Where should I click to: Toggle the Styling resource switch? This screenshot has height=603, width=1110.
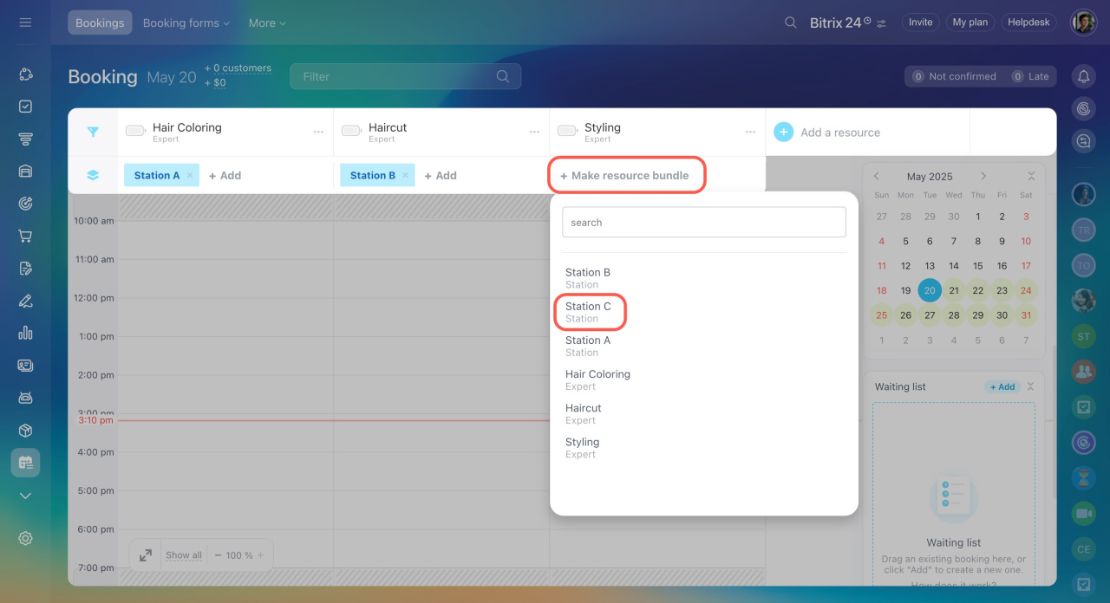(x=567, y=130)
